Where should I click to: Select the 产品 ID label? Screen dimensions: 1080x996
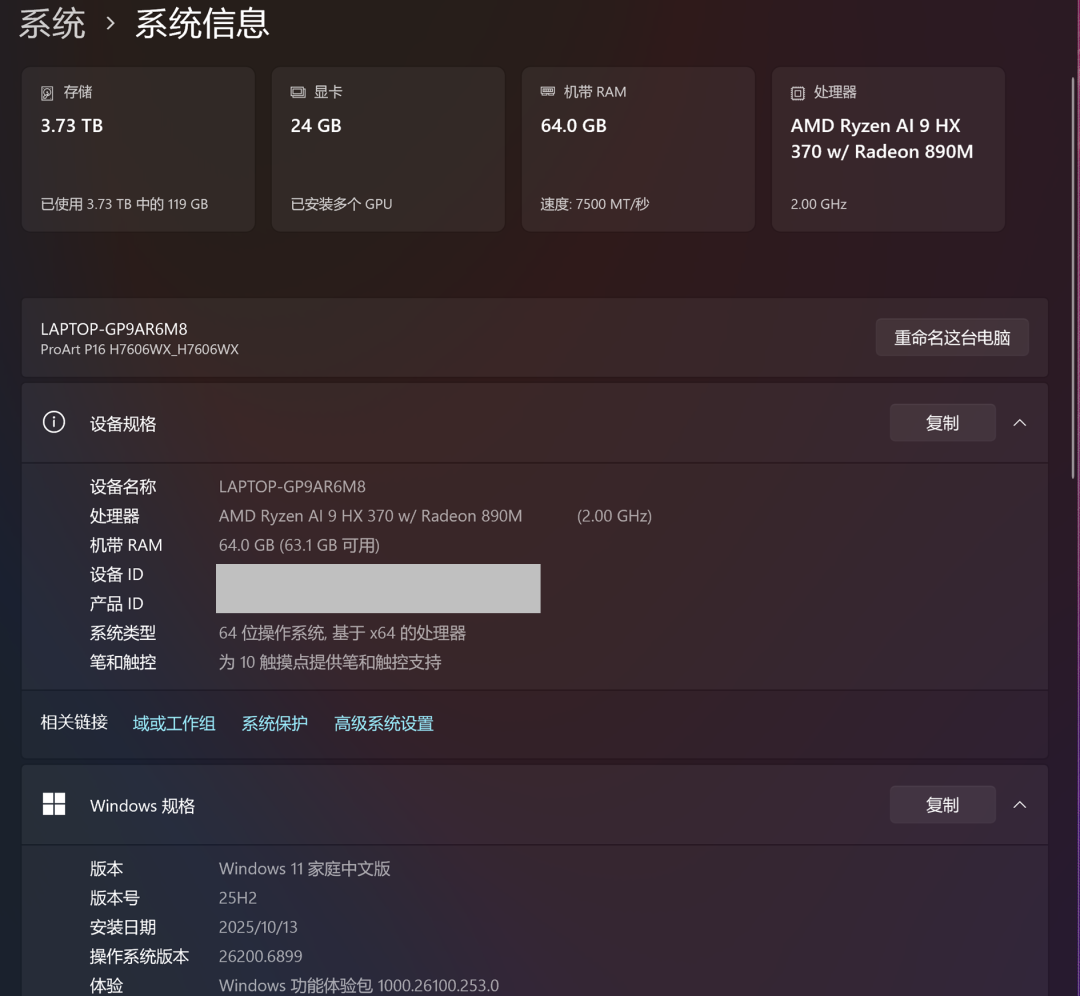click(116, 603)
